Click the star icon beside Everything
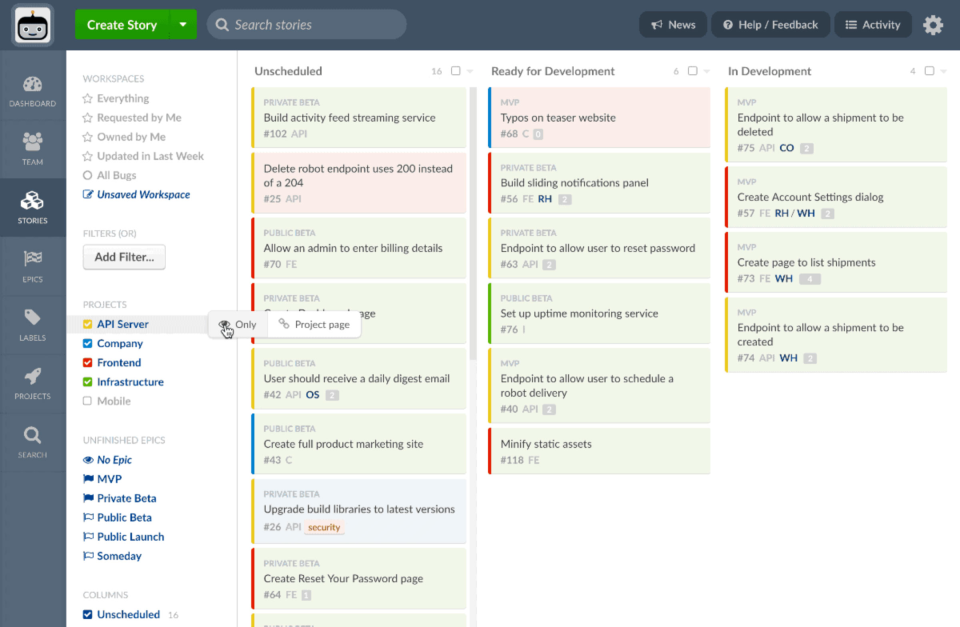 [88, 99]
